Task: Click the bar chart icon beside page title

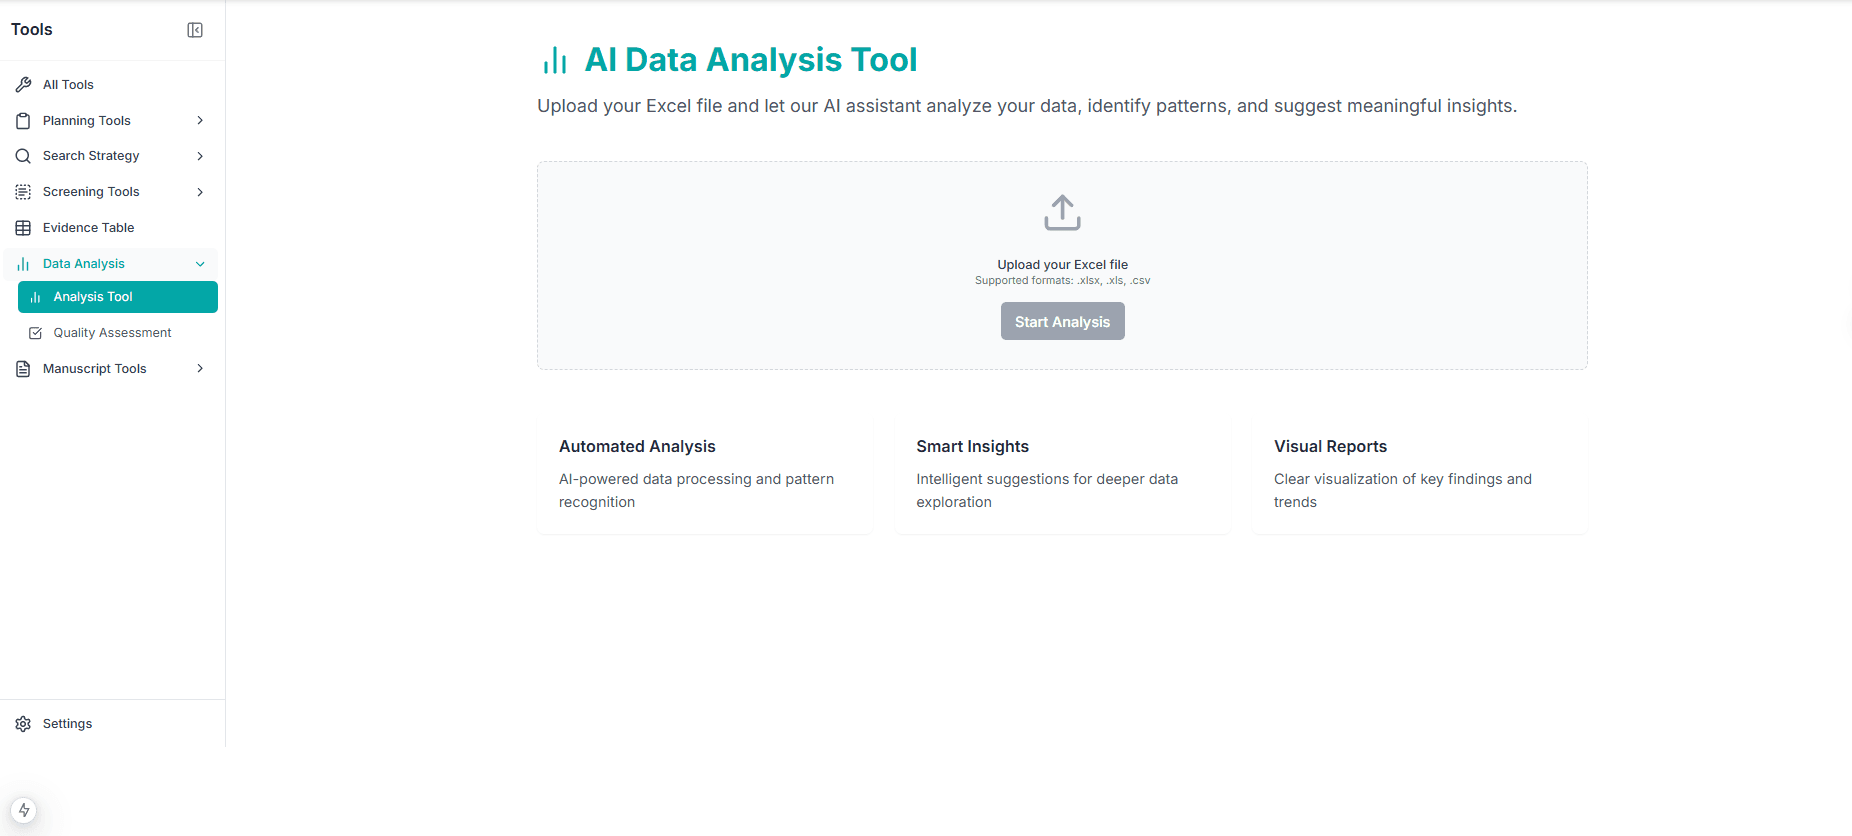Action: point(555,60)
